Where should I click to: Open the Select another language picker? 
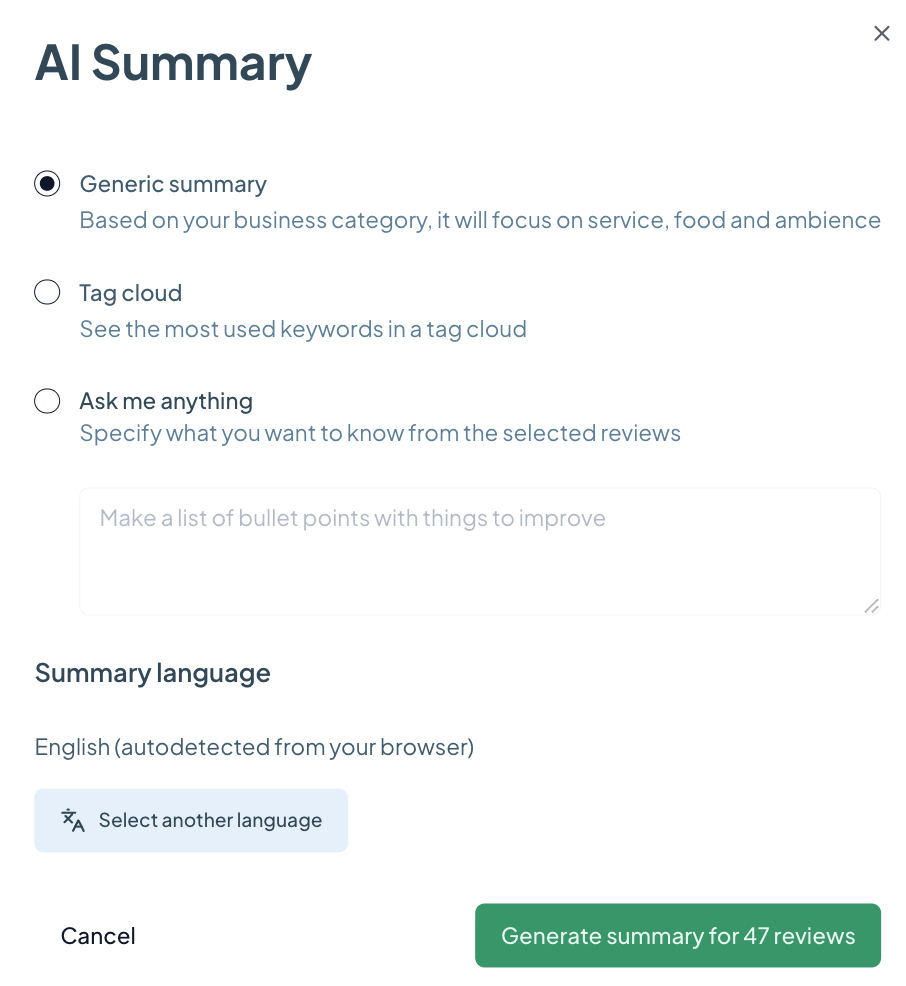point(191,820)
